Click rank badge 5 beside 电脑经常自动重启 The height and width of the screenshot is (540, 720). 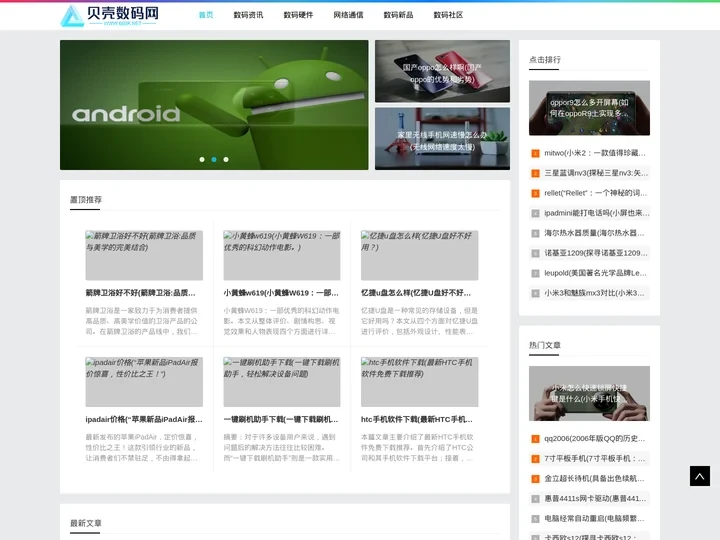click(x=535, y=519)
